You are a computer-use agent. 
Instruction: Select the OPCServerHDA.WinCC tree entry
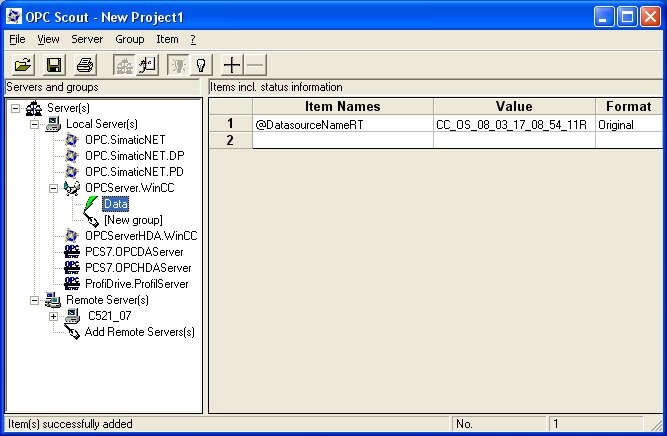point(141,236)
